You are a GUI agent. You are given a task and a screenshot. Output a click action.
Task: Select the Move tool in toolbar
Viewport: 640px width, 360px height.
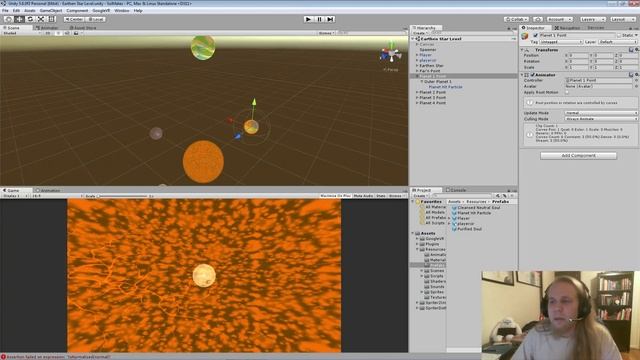point(19,19)
